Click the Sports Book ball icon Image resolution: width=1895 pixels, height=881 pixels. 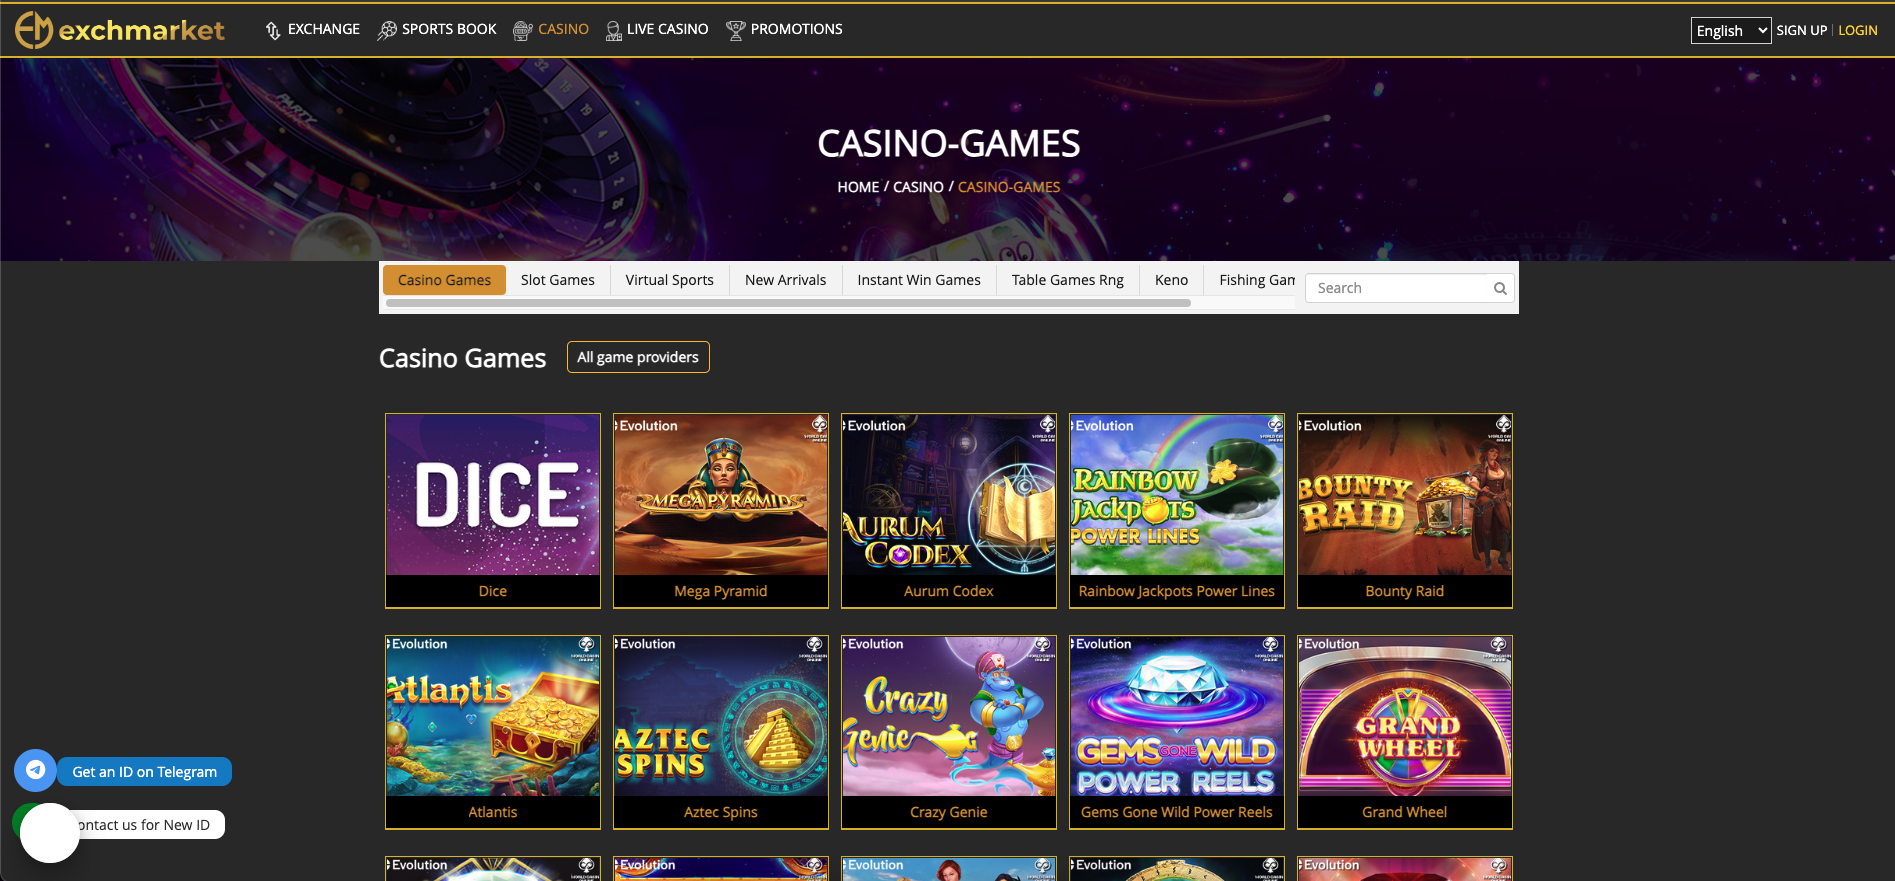pyautogui.click(x=387, y=31)
